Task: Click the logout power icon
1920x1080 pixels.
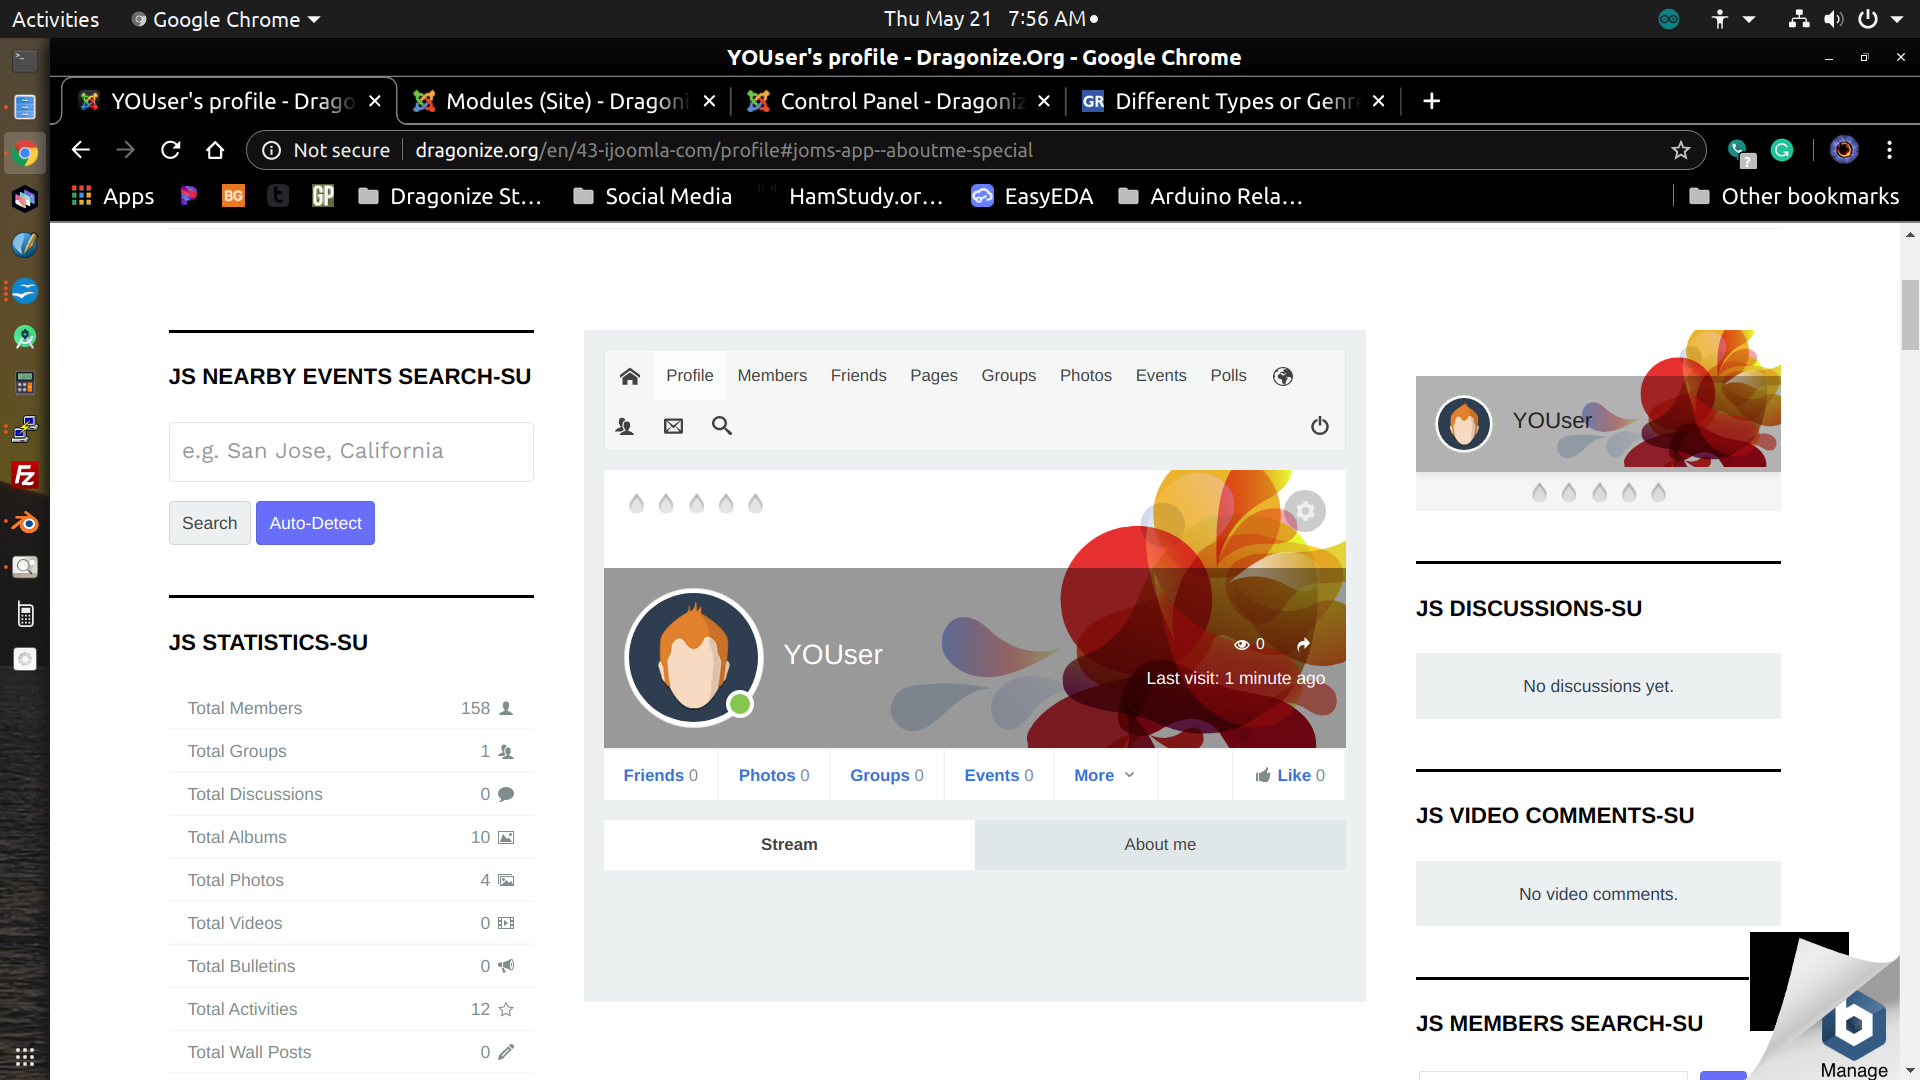Action: [x=1320, y=426]
